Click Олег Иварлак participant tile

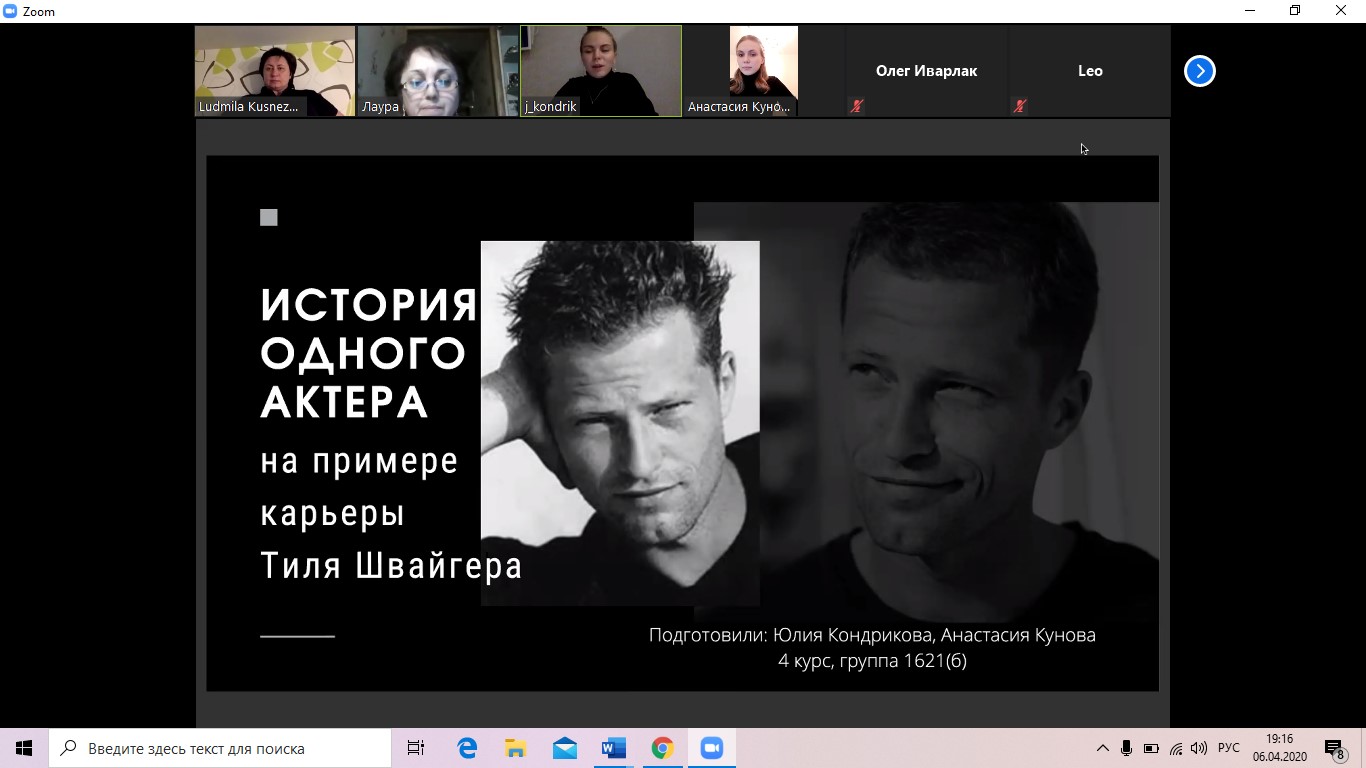coord(926,71)
